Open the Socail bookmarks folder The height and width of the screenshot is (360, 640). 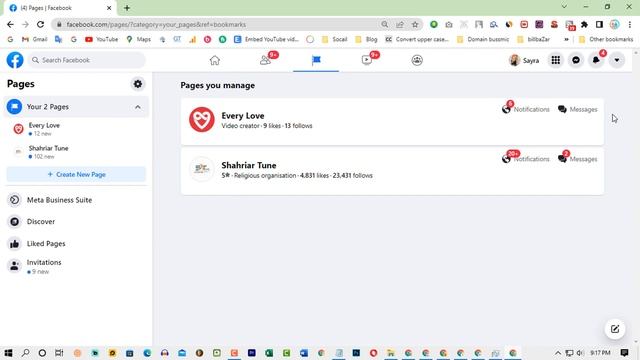point(335,39)
